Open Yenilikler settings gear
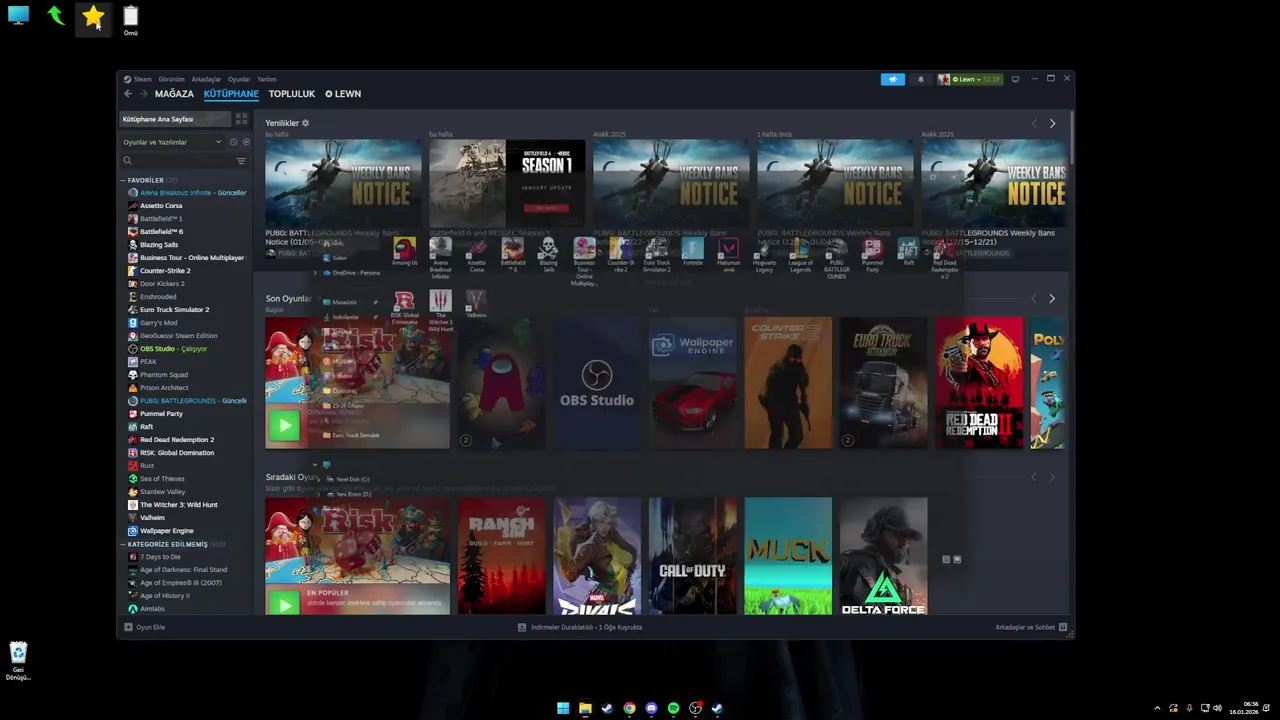The width and height of the screenshot is (1280, 720). coord(305,123)
